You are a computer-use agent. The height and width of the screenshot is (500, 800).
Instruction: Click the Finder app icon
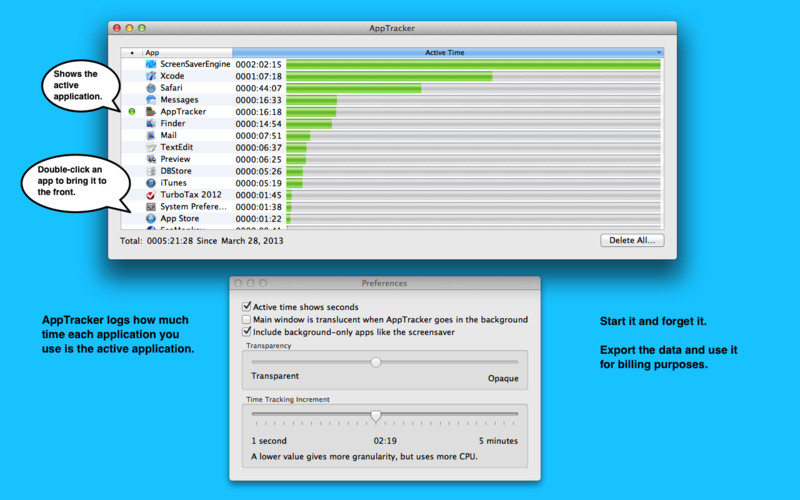click(x=151, y=123)
